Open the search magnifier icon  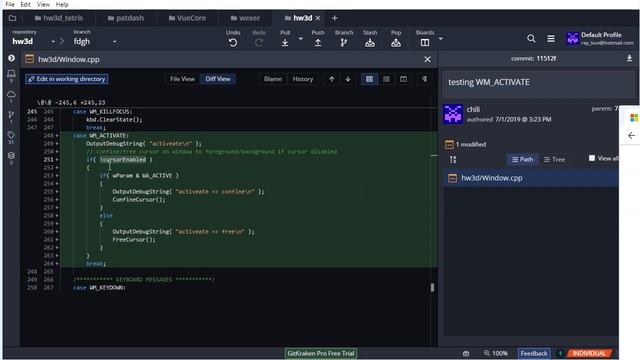pyautogui.click(x=531, y=38)
